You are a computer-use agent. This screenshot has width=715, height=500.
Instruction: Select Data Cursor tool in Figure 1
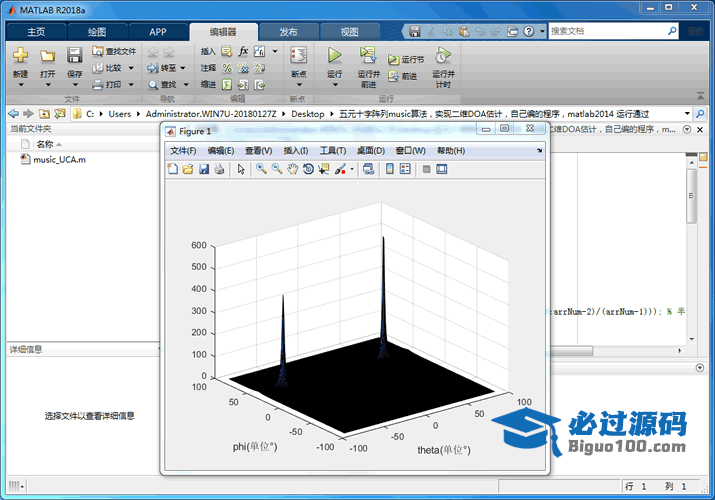(324, 169)
